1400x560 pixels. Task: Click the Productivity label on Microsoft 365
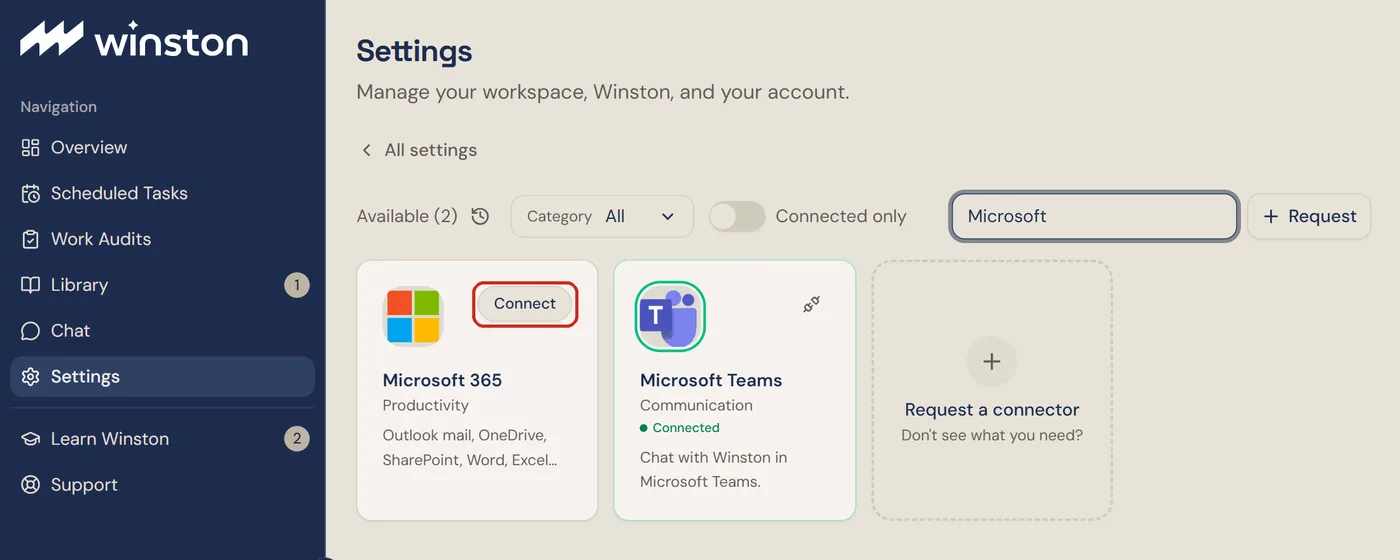click(426, 405)
